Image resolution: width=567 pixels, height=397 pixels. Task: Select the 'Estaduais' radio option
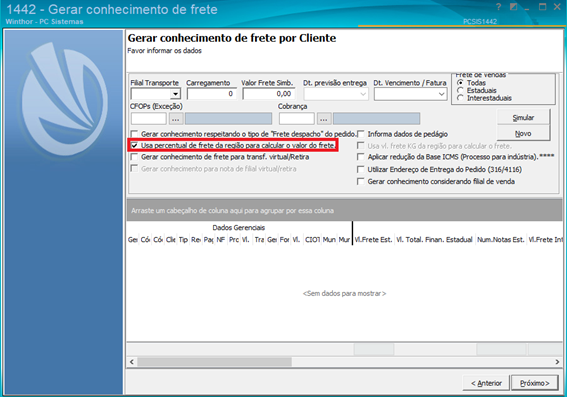tap(460, 90)
